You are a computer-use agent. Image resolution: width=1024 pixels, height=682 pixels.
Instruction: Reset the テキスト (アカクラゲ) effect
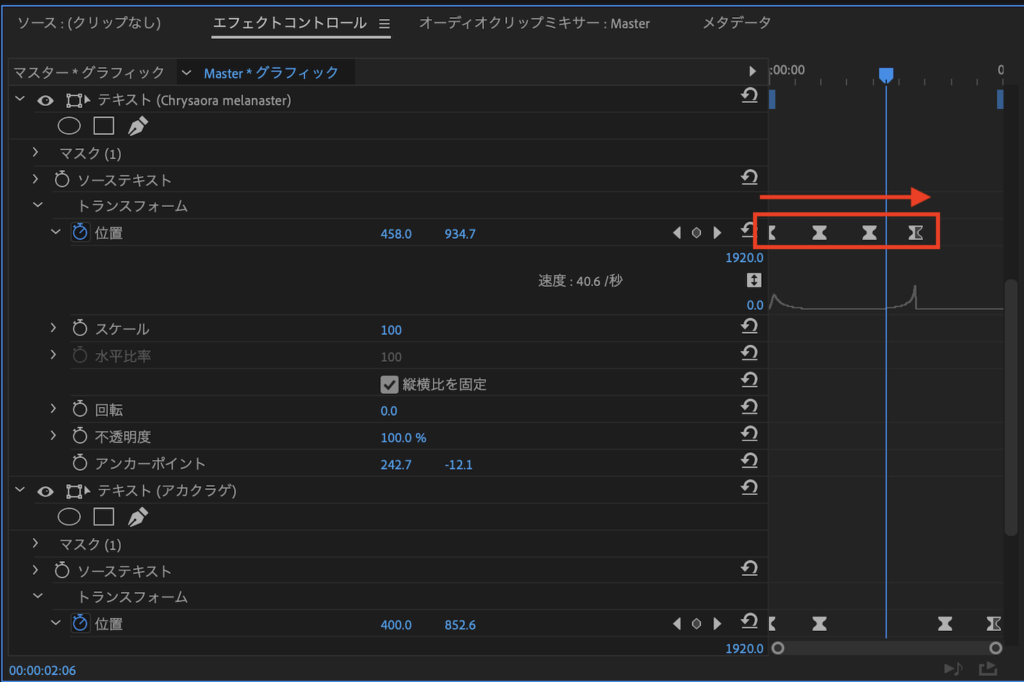coord(749,487)
